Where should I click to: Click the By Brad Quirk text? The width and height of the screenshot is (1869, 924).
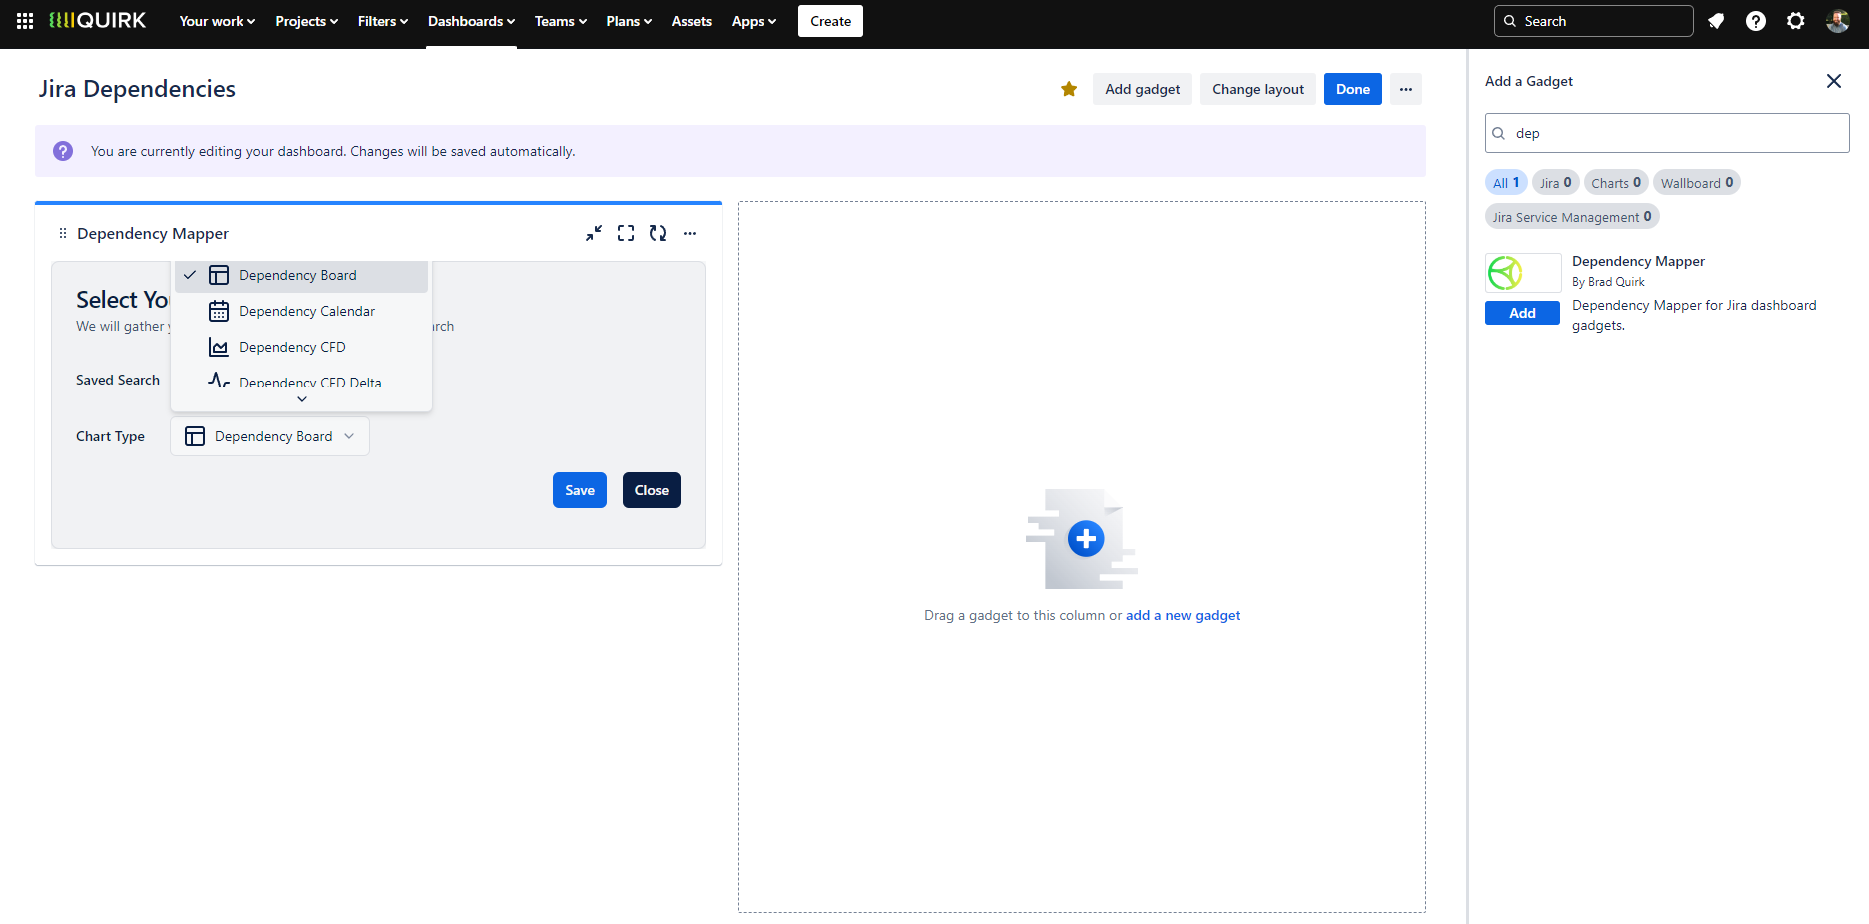pos(1608,282)
